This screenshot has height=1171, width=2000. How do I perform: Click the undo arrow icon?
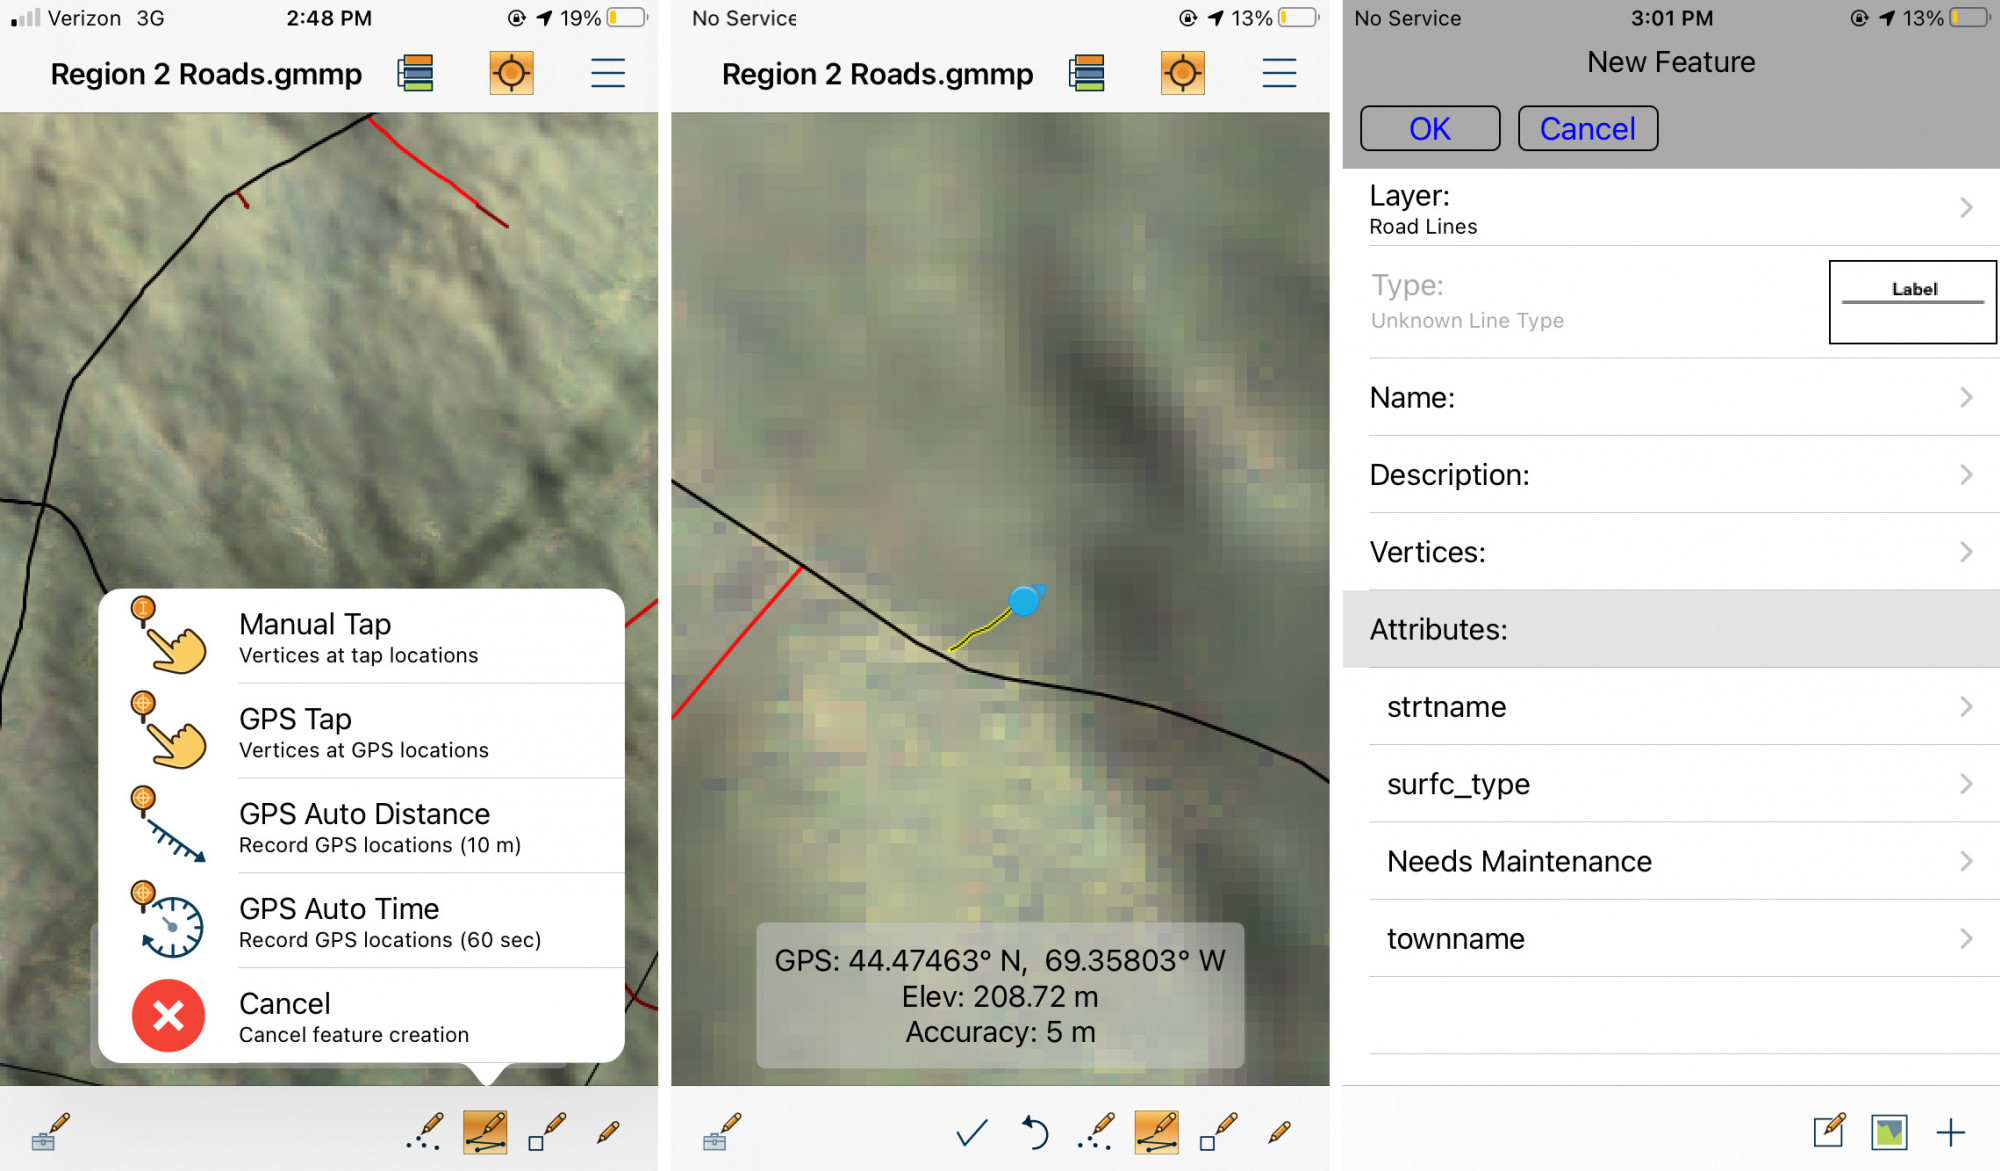click(1035, 1133)
